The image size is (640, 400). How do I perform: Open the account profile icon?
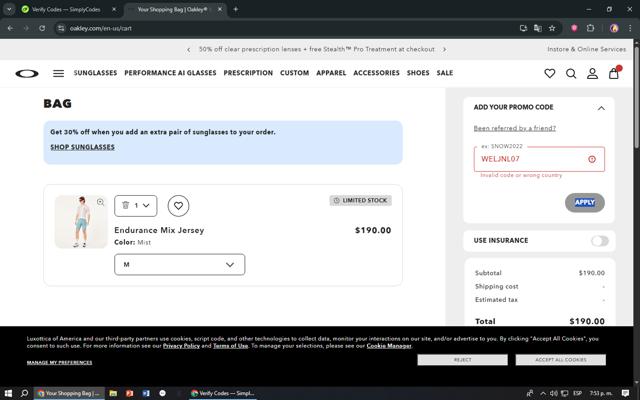[592, 73]
